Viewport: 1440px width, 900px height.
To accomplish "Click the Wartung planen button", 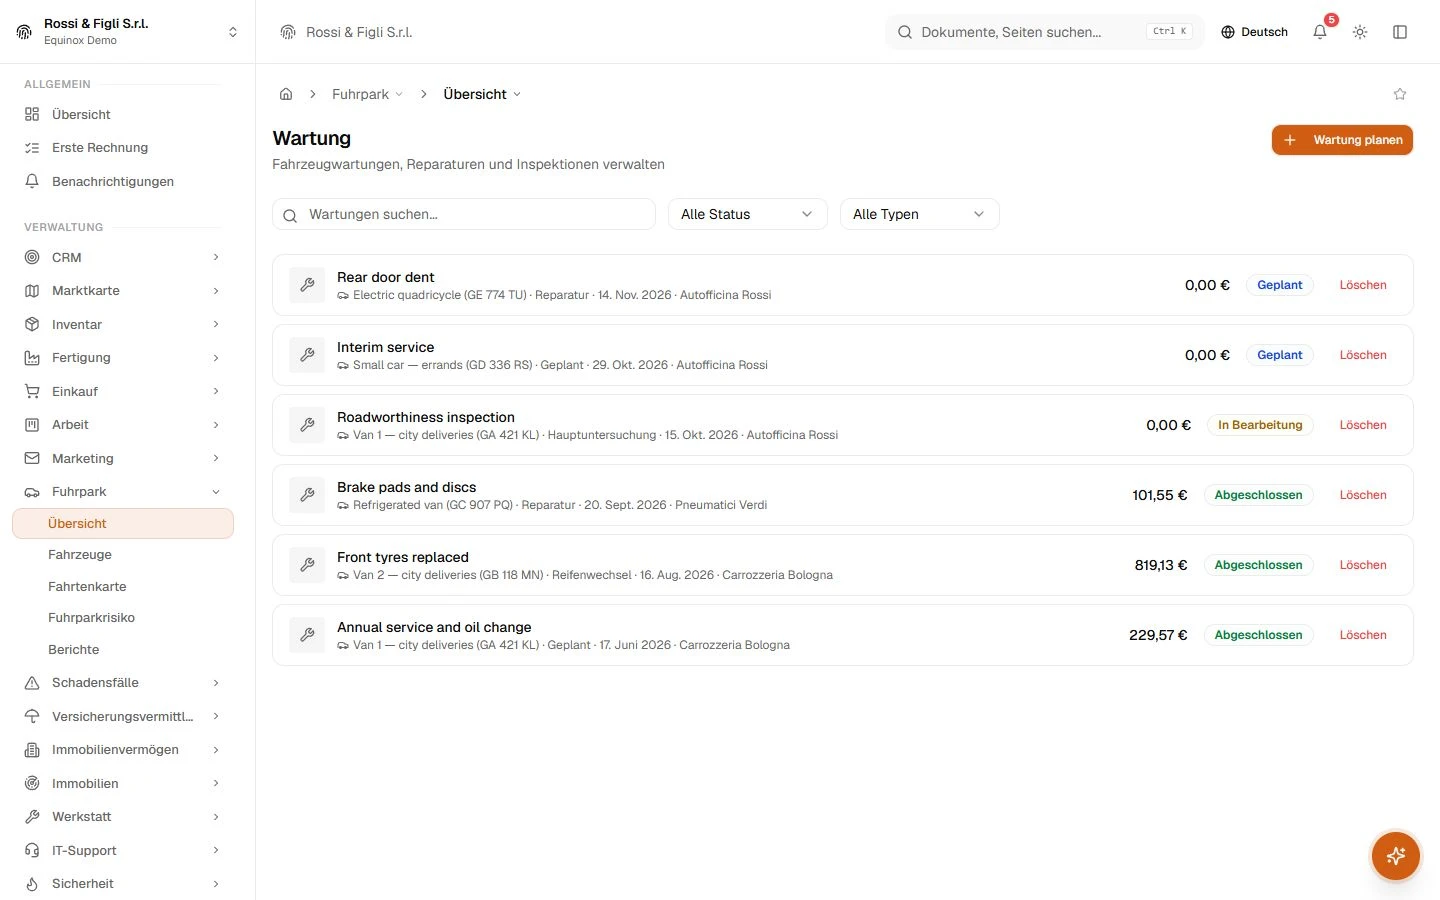I will tap(1342, 140).
